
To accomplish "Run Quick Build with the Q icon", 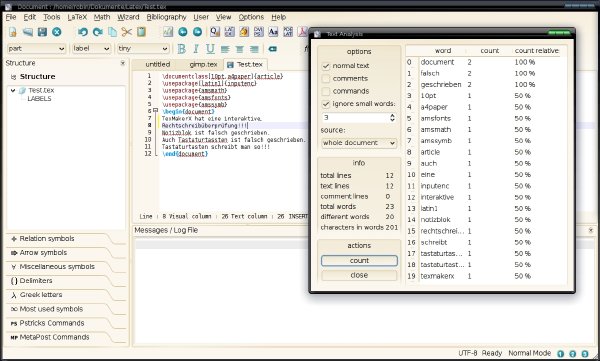I will point(215,32).
